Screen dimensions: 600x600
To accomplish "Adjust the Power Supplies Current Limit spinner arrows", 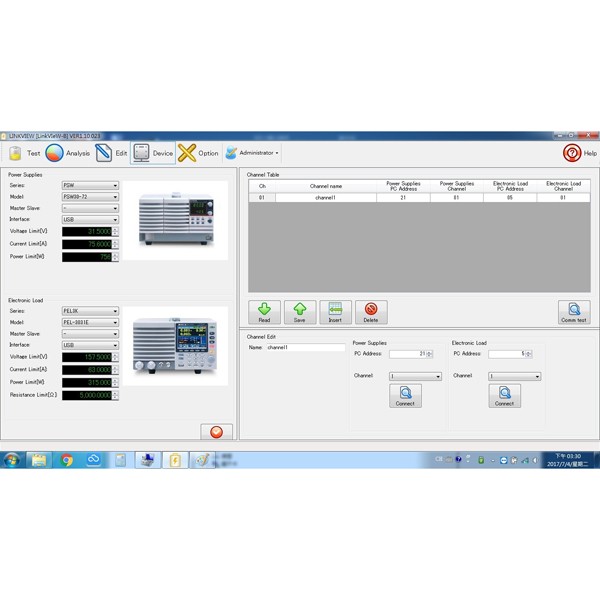I will point(115,244).
